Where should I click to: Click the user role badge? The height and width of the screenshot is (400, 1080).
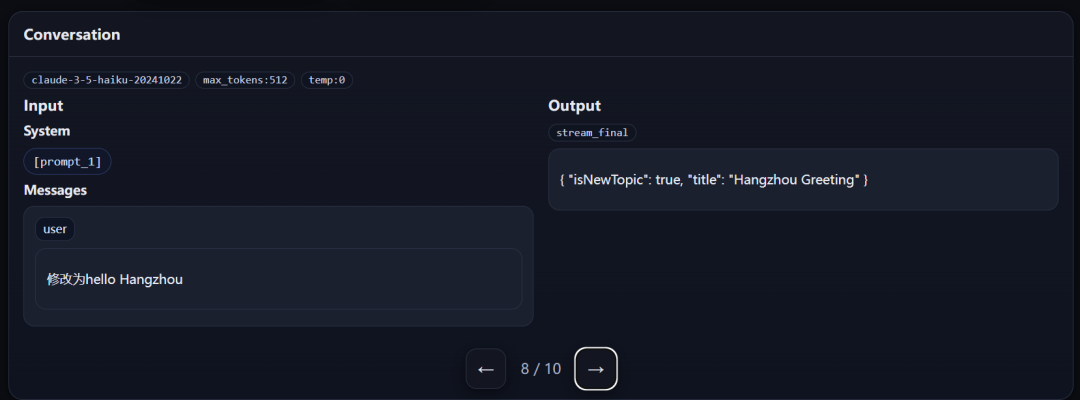point(55,229)
